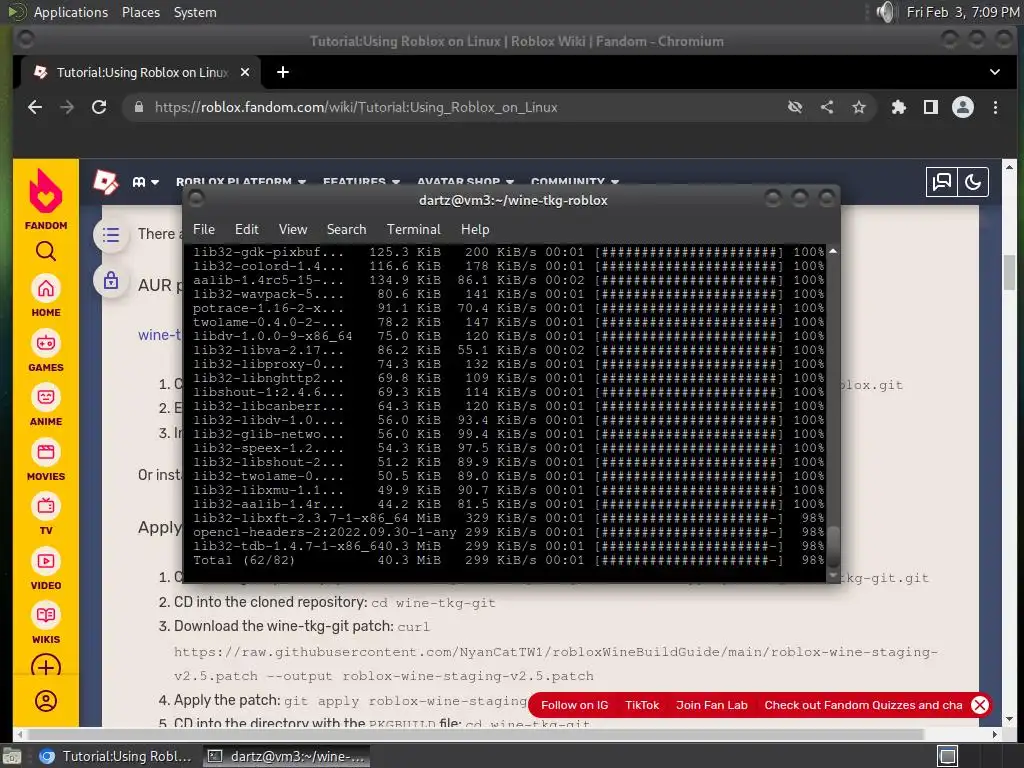Open the Terminal menu
This screenshot has width=1024, height=768.
pos(413,229)
